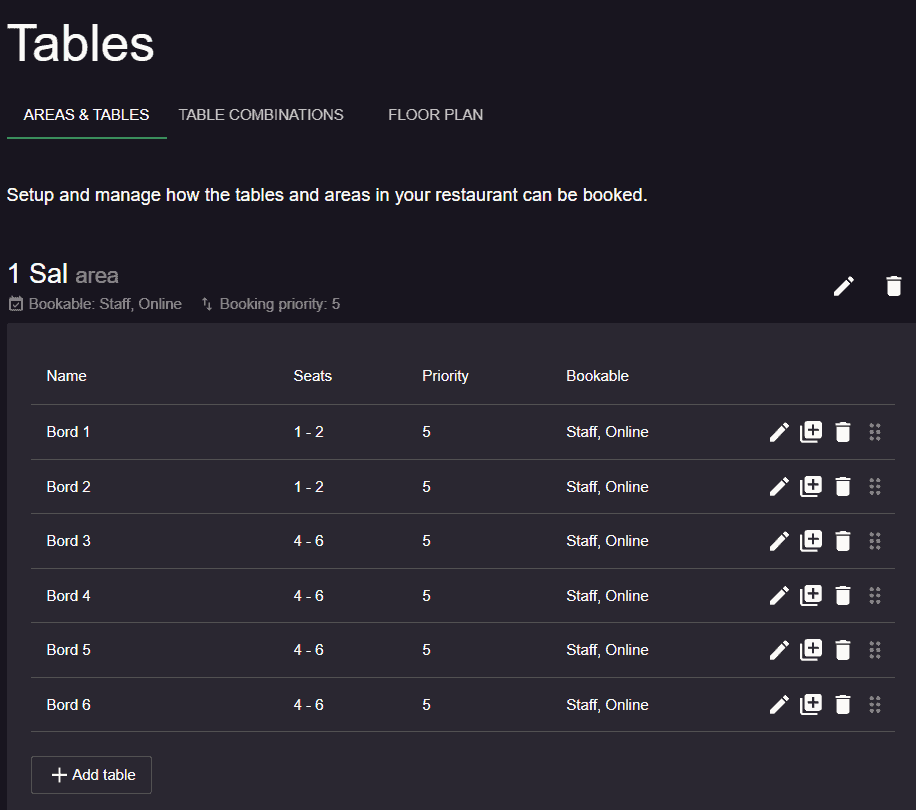Duplicate the Bord 6 table
916x810 pixels.
pos(811,704)
